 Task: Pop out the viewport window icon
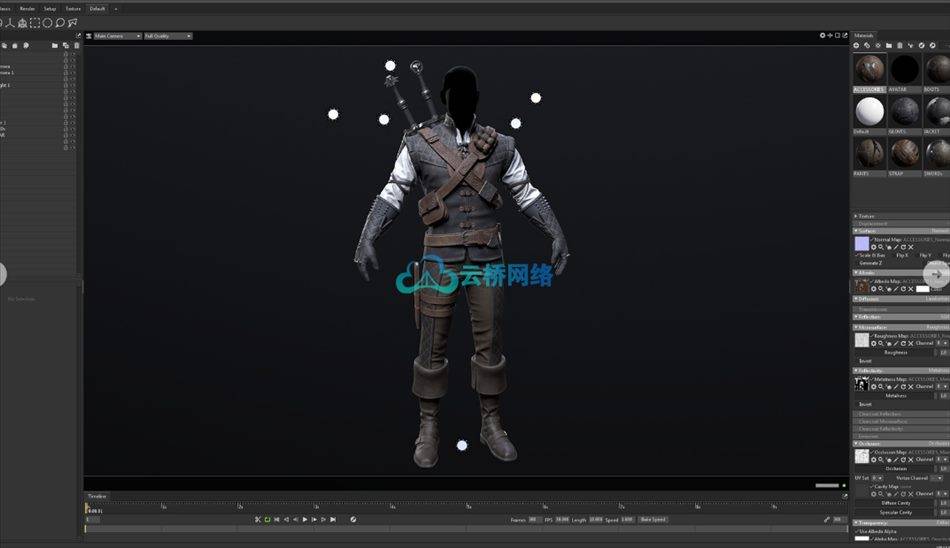(845, 36)
